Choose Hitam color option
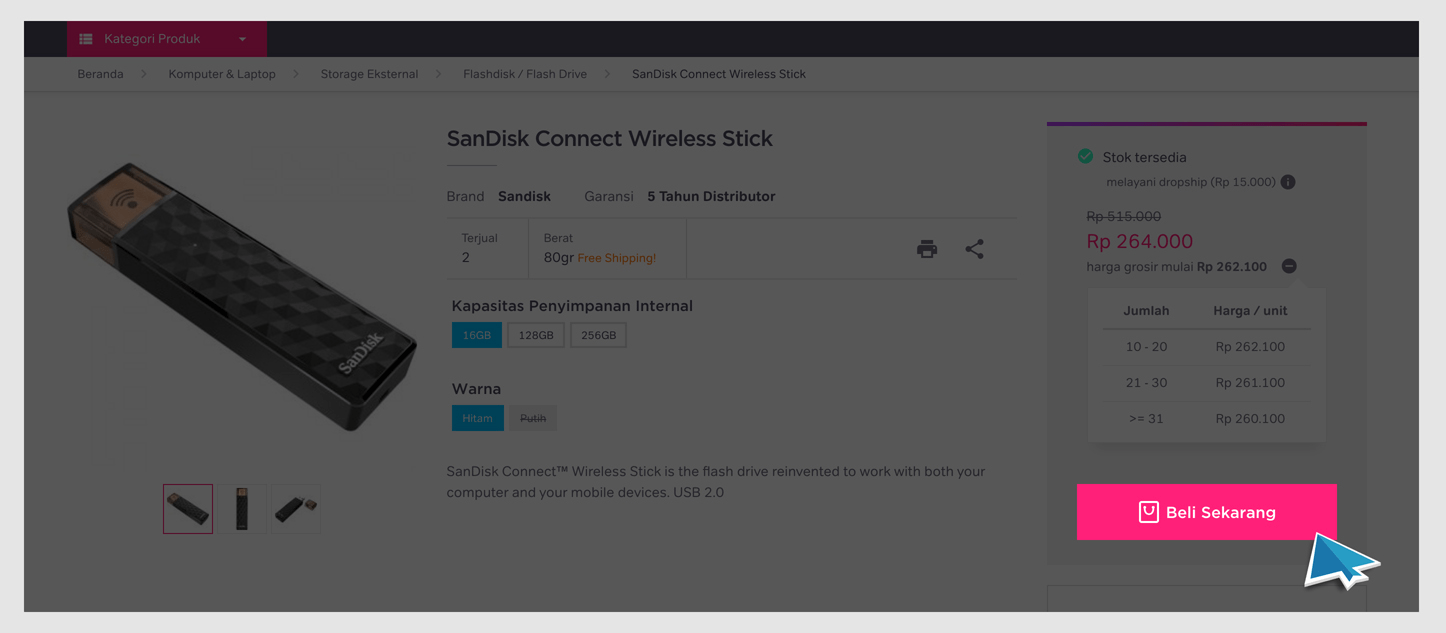 [477, 418]
